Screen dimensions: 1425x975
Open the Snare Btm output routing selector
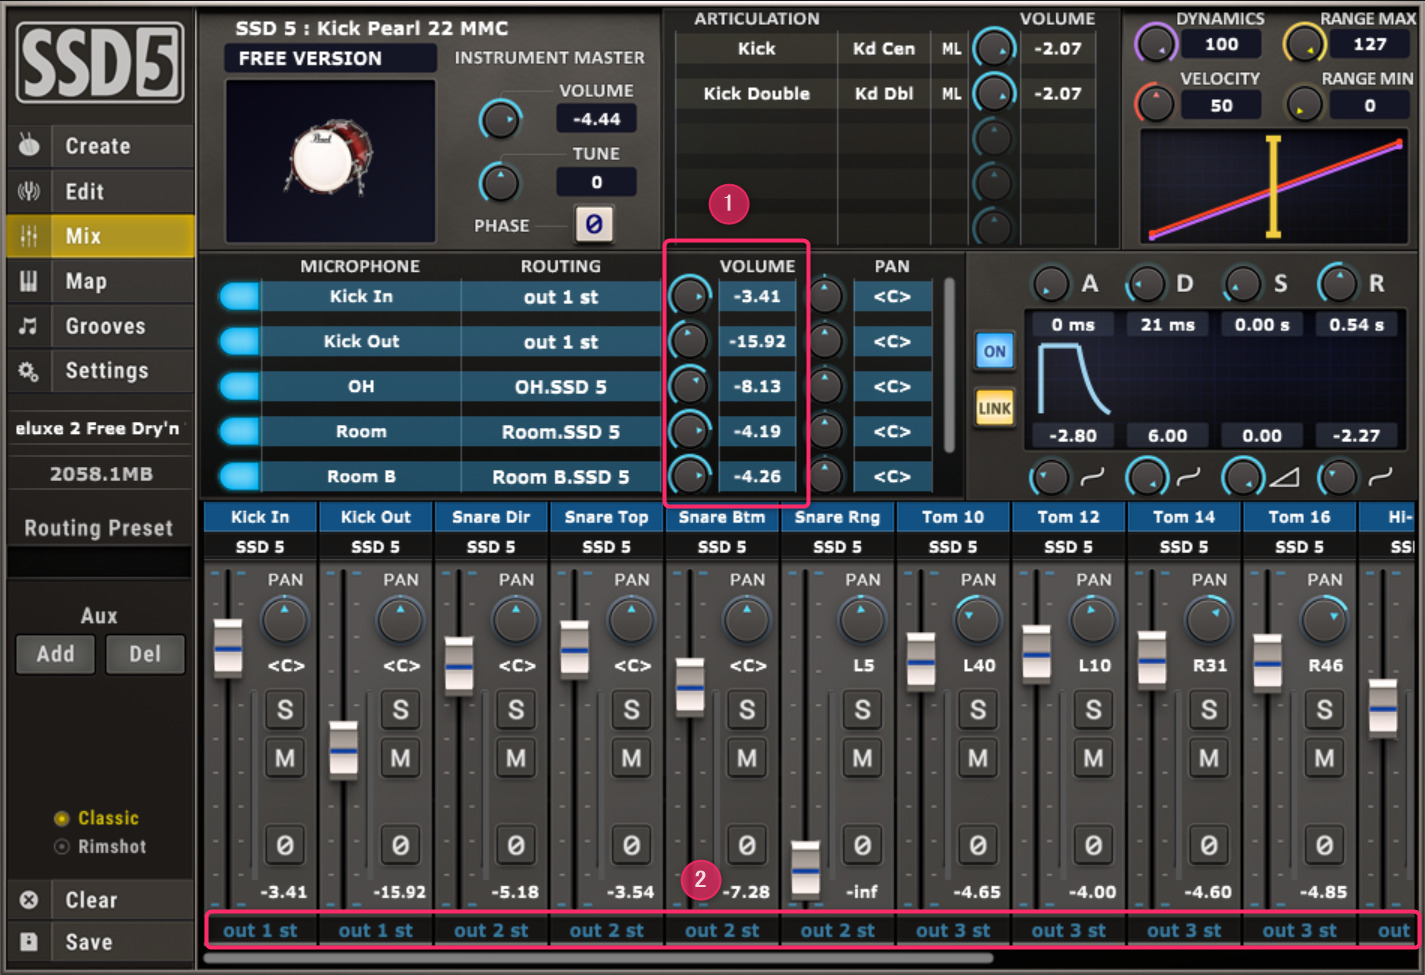(721, 930)
